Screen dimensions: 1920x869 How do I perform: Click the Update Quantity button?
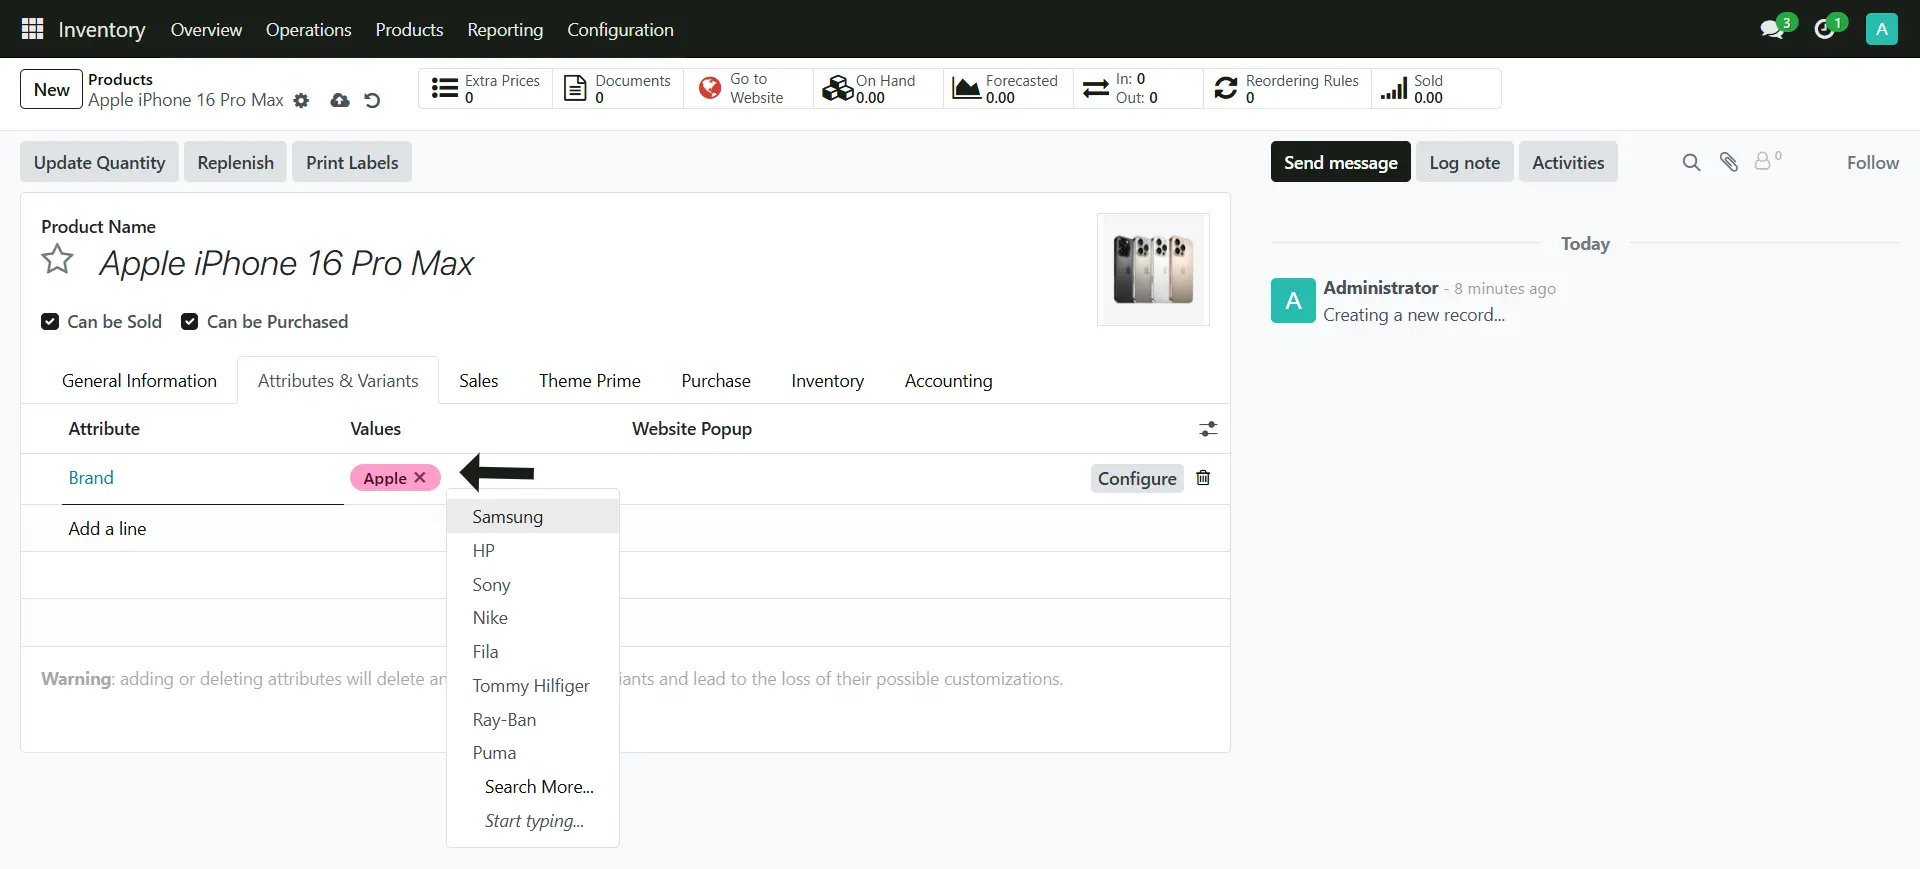click(x=99, y=163)
